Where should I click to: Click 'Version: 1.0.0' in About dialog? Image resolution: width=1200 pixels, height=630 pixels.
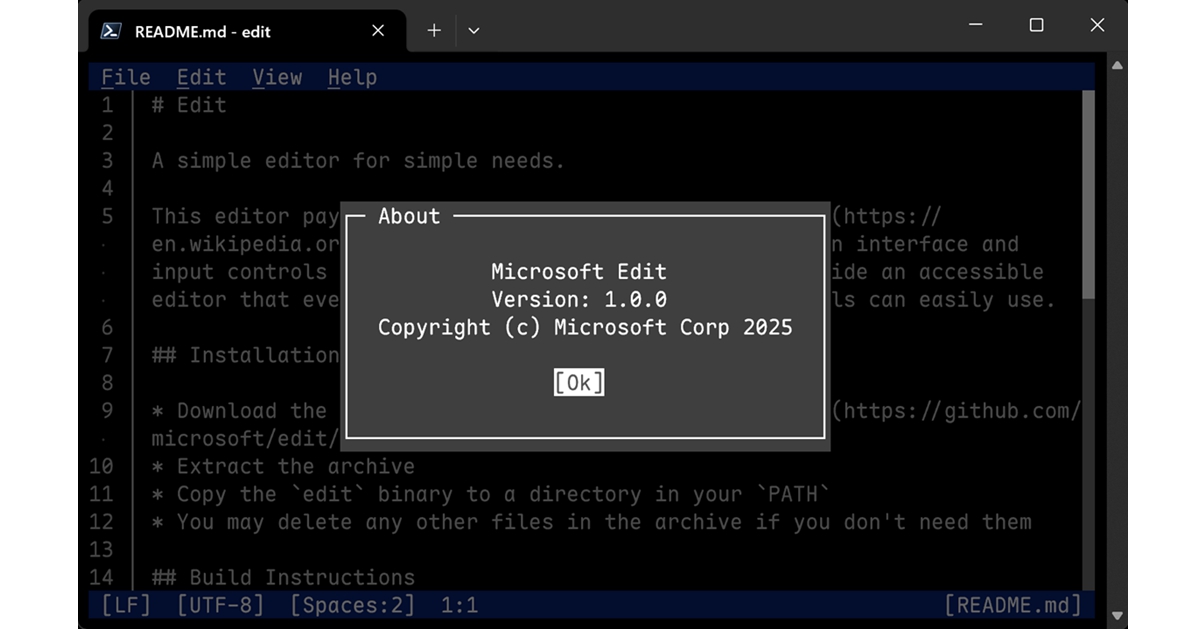[579, 300]
